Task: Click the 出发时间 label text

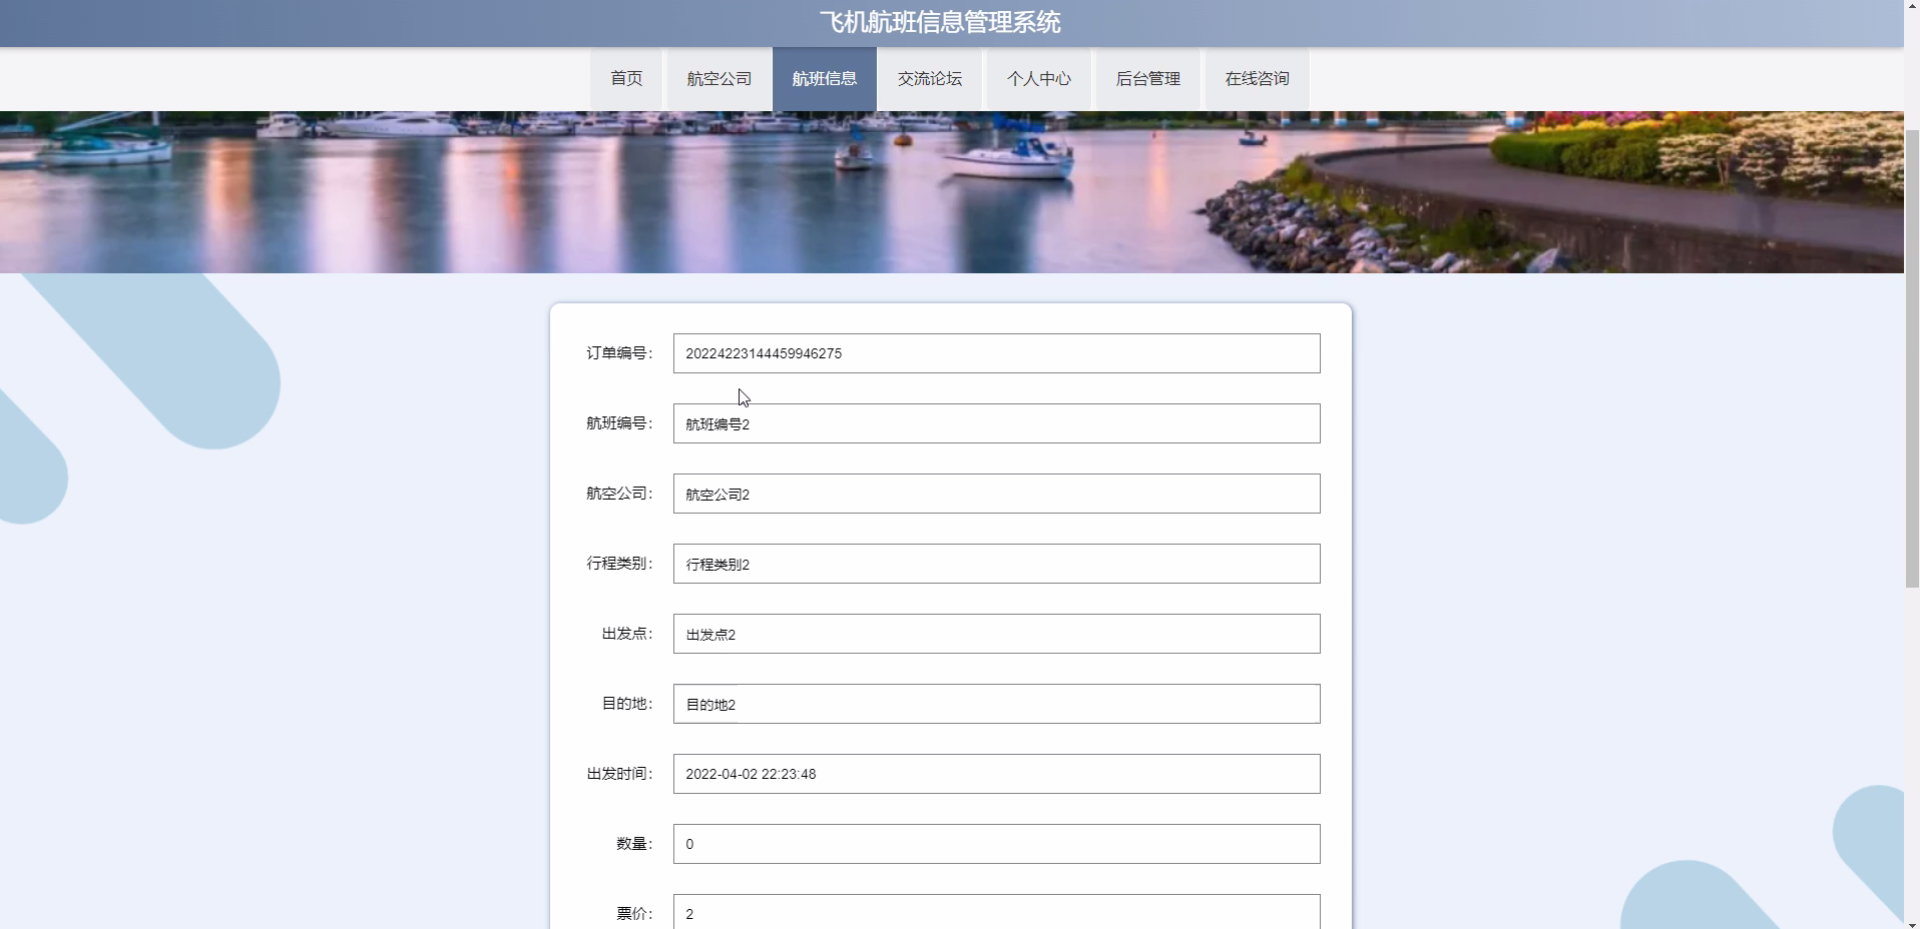Action: [x=619, y=773]
